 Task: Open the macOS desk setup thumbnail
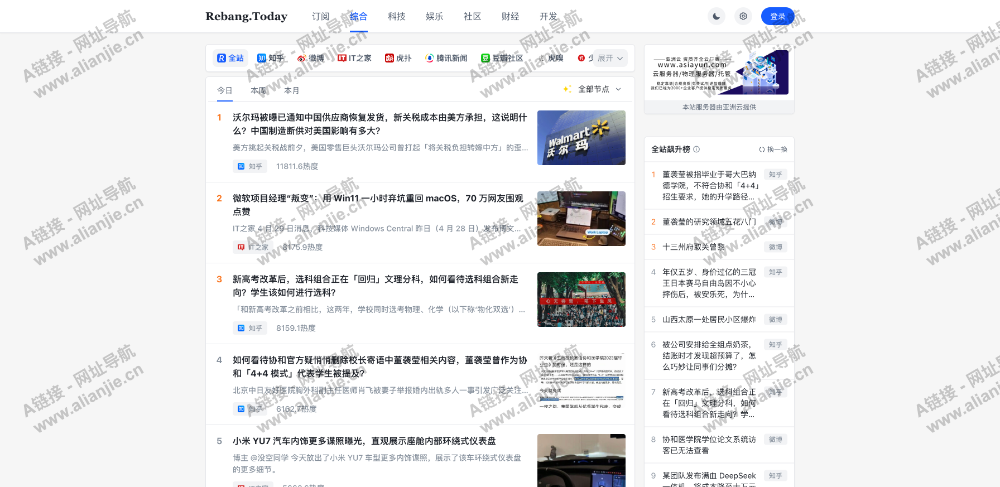581,219
